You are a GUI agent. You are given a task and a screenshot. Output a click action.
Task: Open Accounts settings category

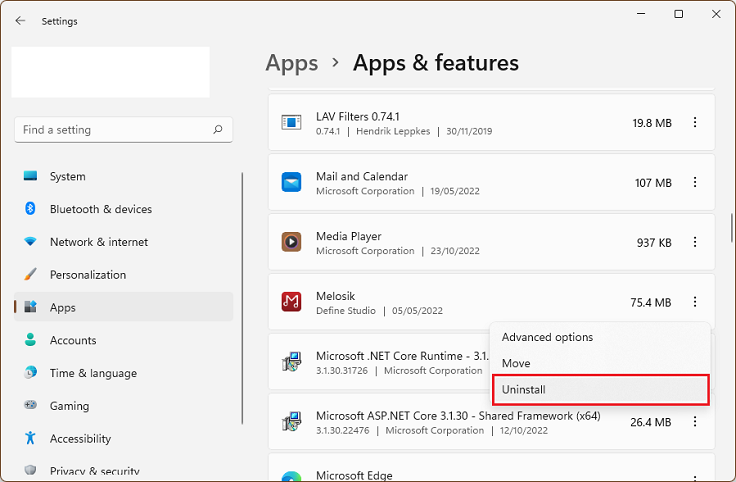[123, 340]
